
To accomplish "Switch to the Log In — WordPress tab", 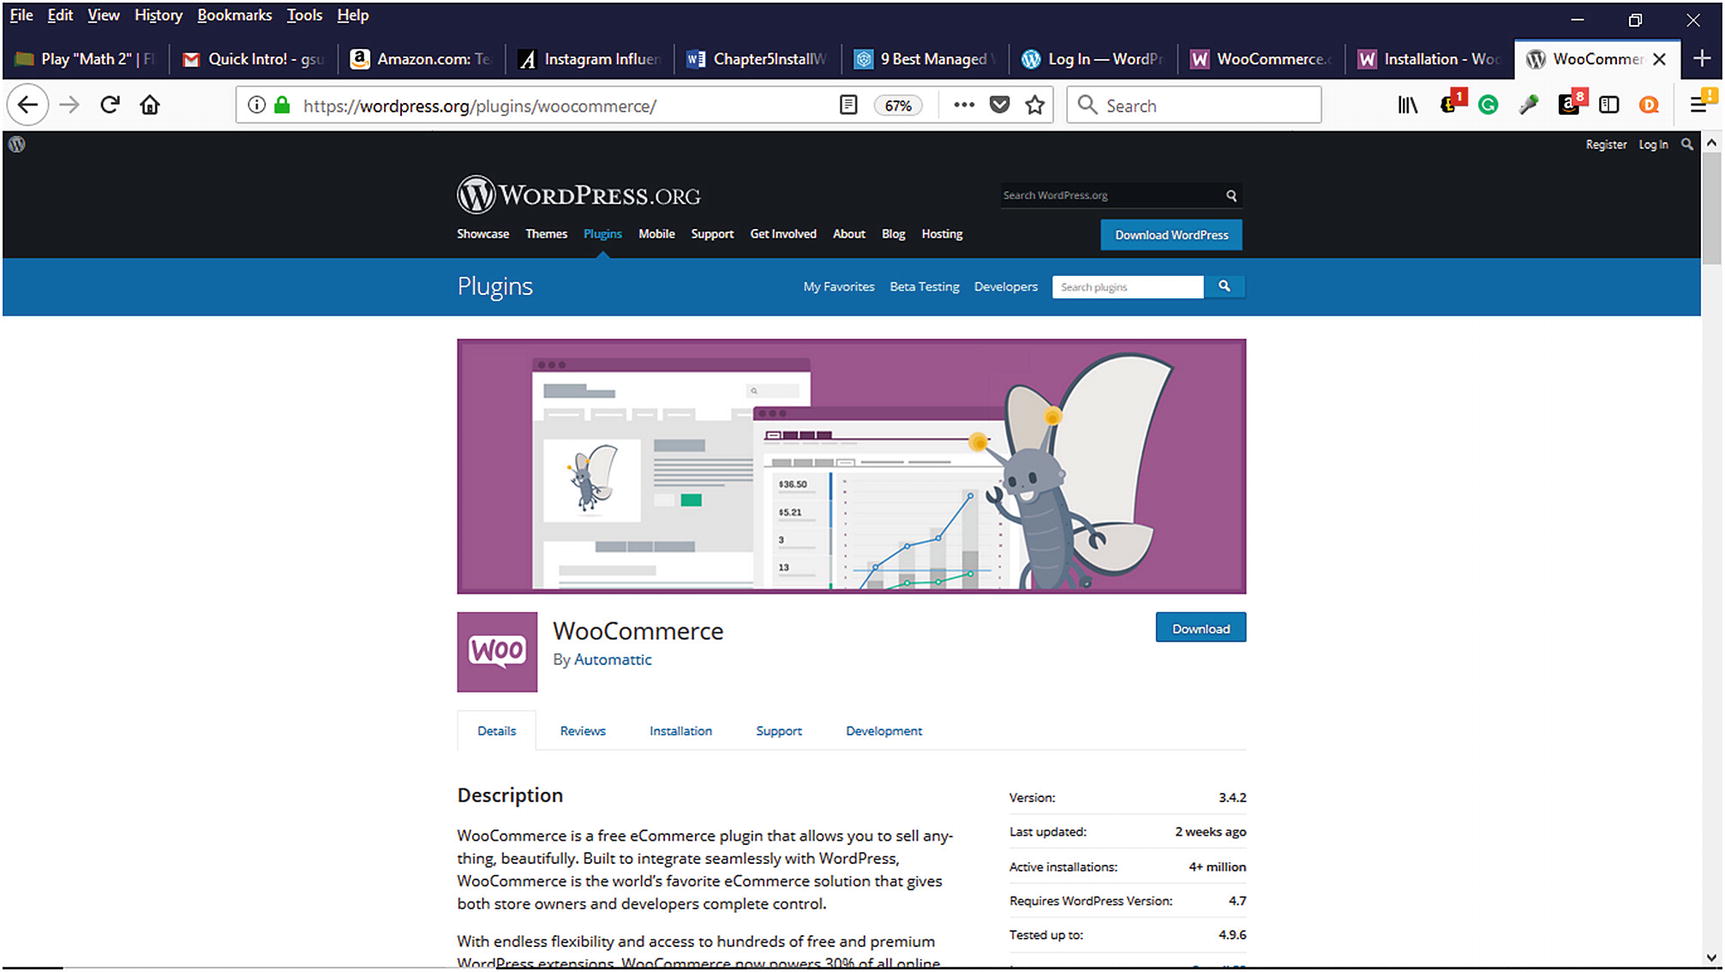I will click(x=1093, y=59).
